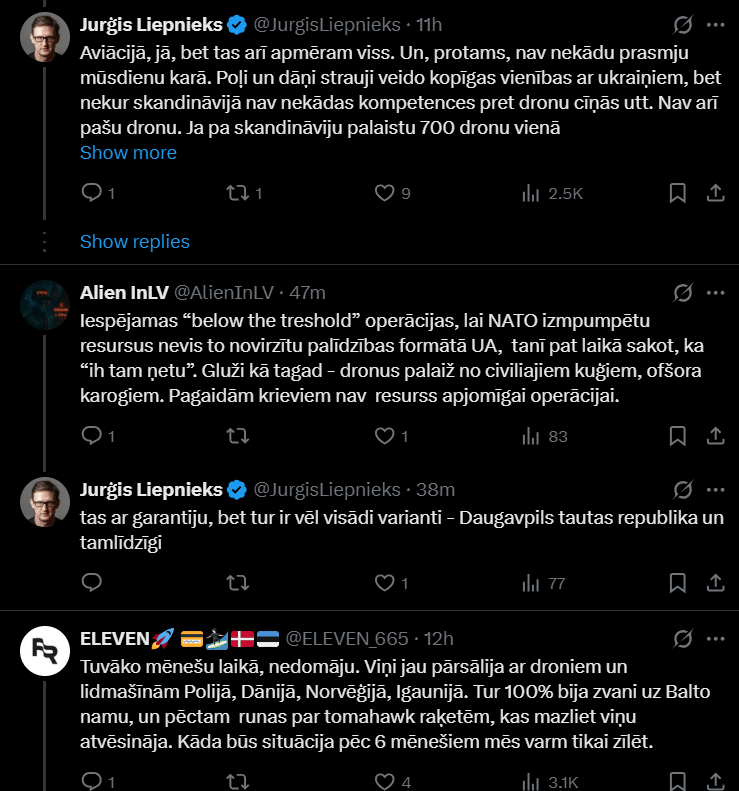Expand text with Show more link
The width and height of the screenshot is (739, 791).
point(128,153)
